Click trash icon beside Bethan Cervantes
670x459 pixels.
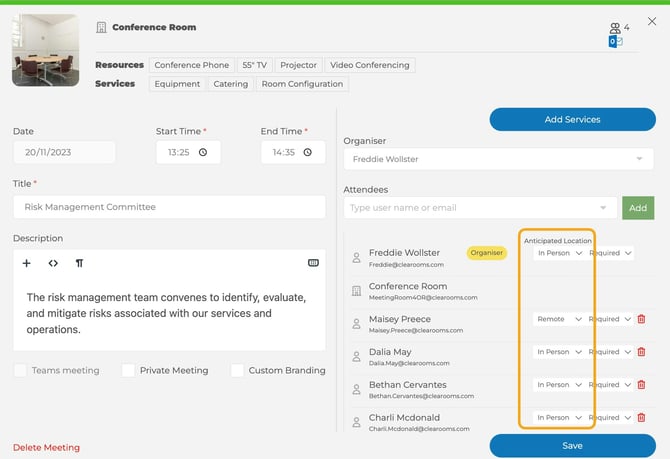click(641, 385)
